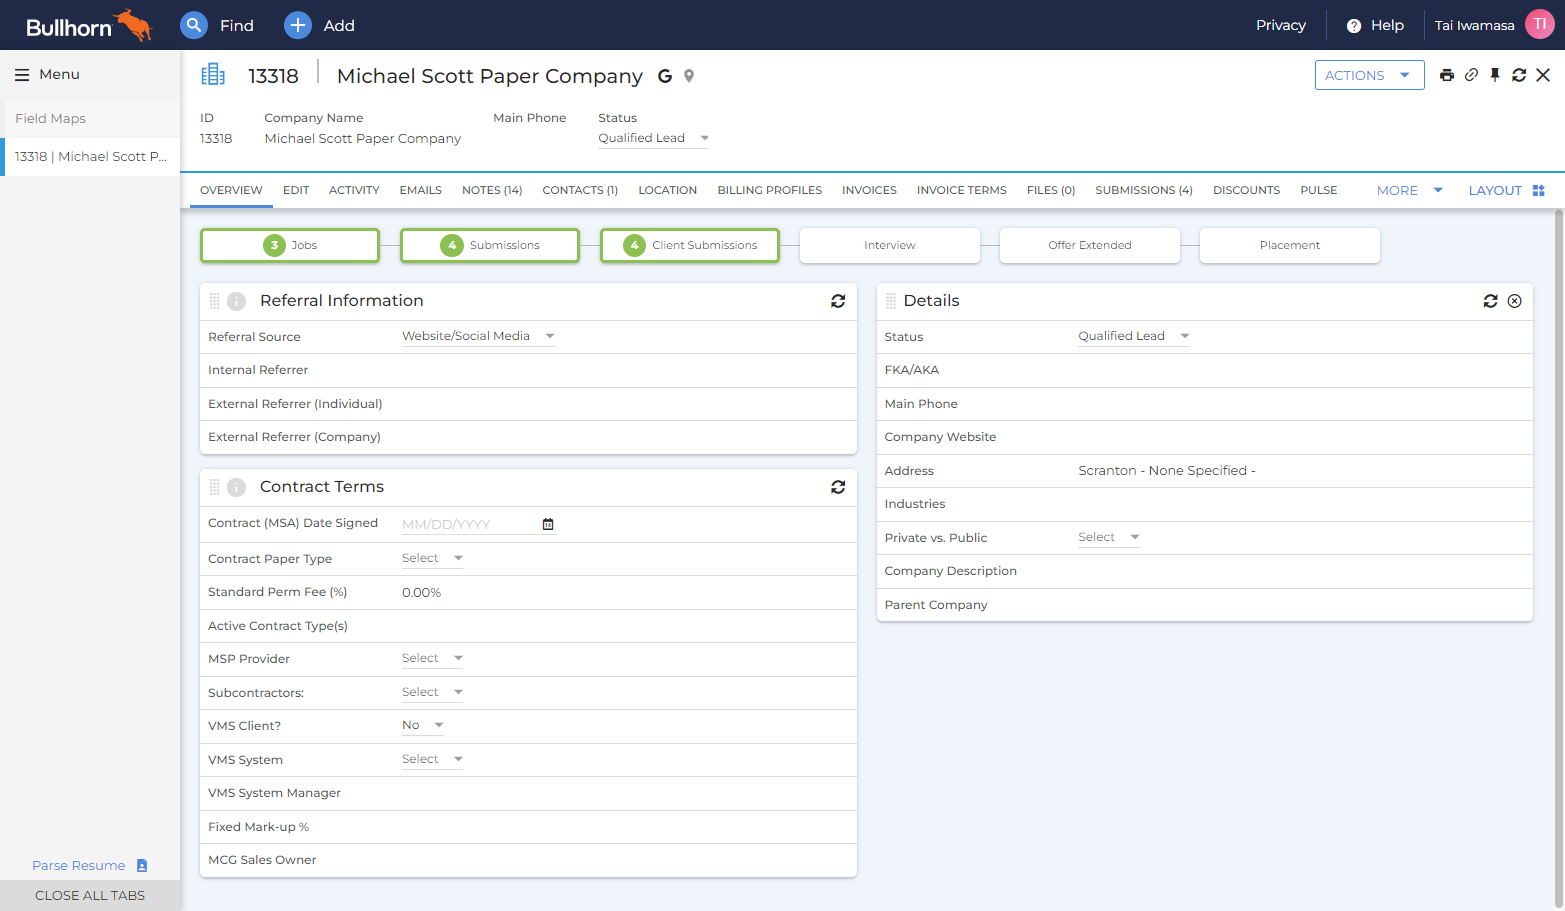Click the Layout grid icon

pyautogui.click(x=1539, y=190)
